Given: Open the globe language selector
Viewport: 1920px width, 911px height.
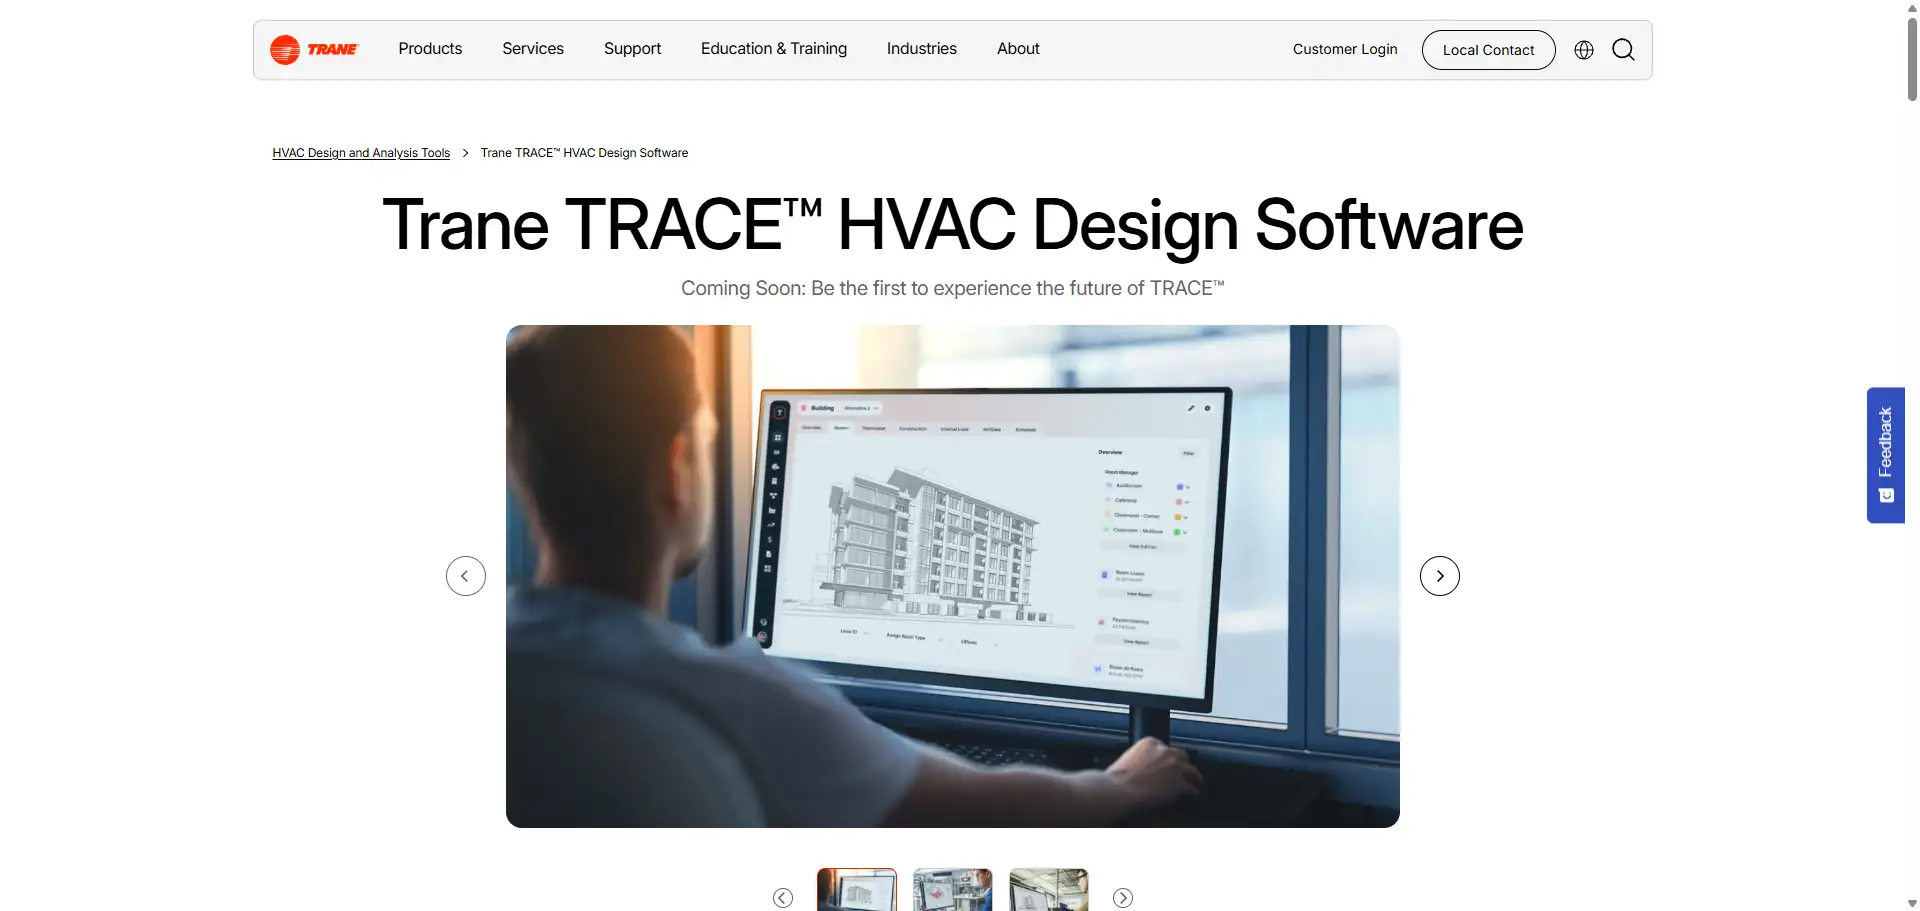Looking at the screenshot, I should tap(1584, 50).
